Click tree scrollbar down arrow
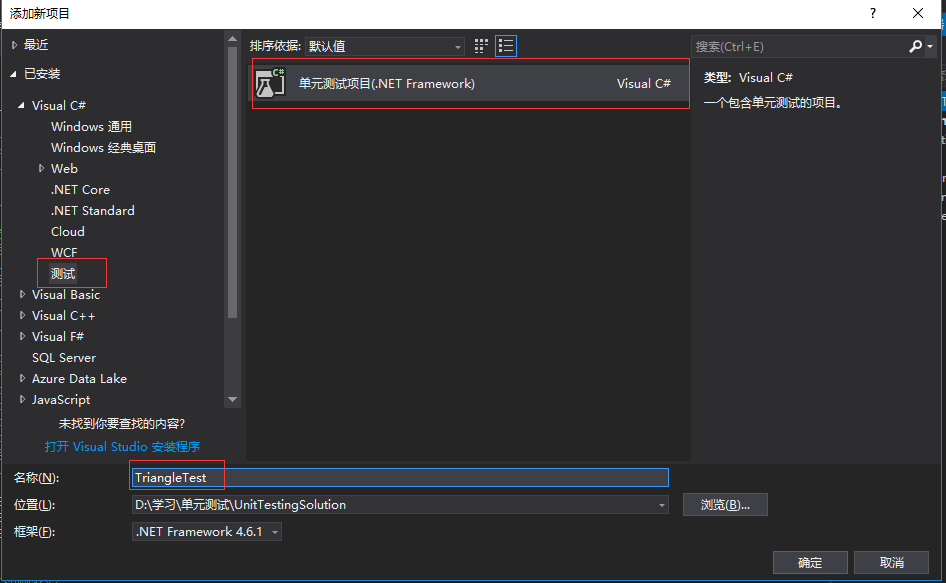 232,400
